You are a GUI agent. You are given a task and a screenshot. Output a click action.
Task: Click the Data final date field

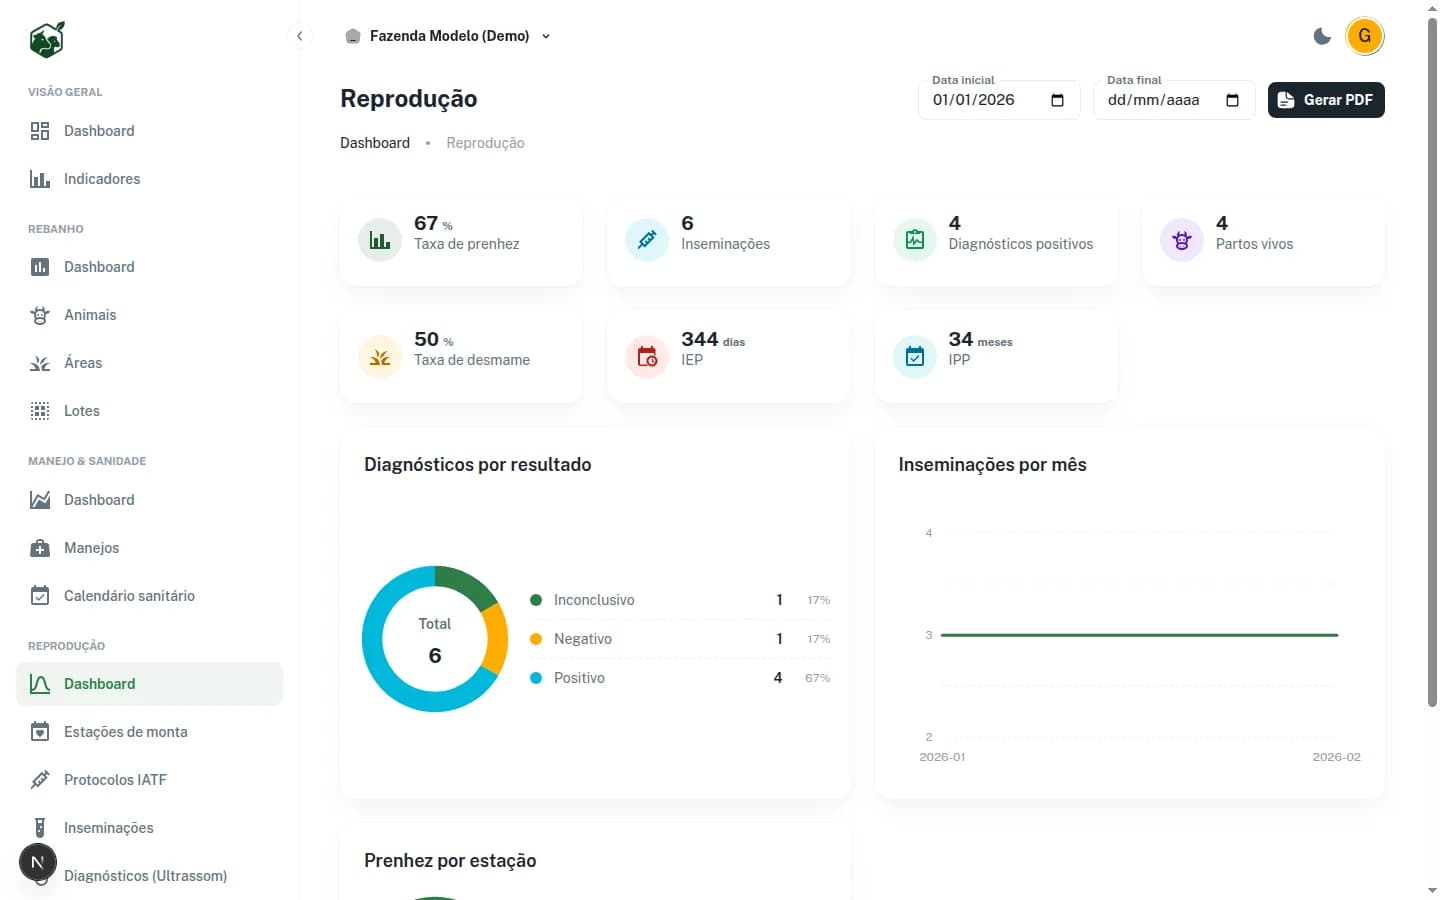point(1174,100)
